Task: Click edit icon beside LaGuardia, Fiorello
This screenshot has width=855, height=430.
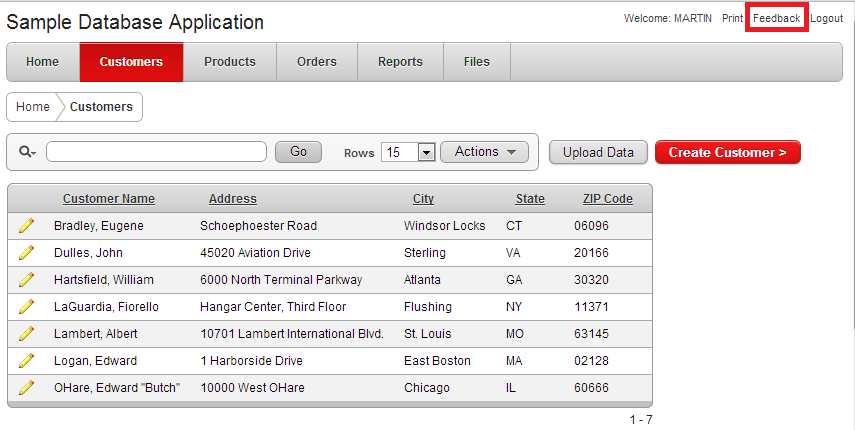Action: (x=26, y=307)
